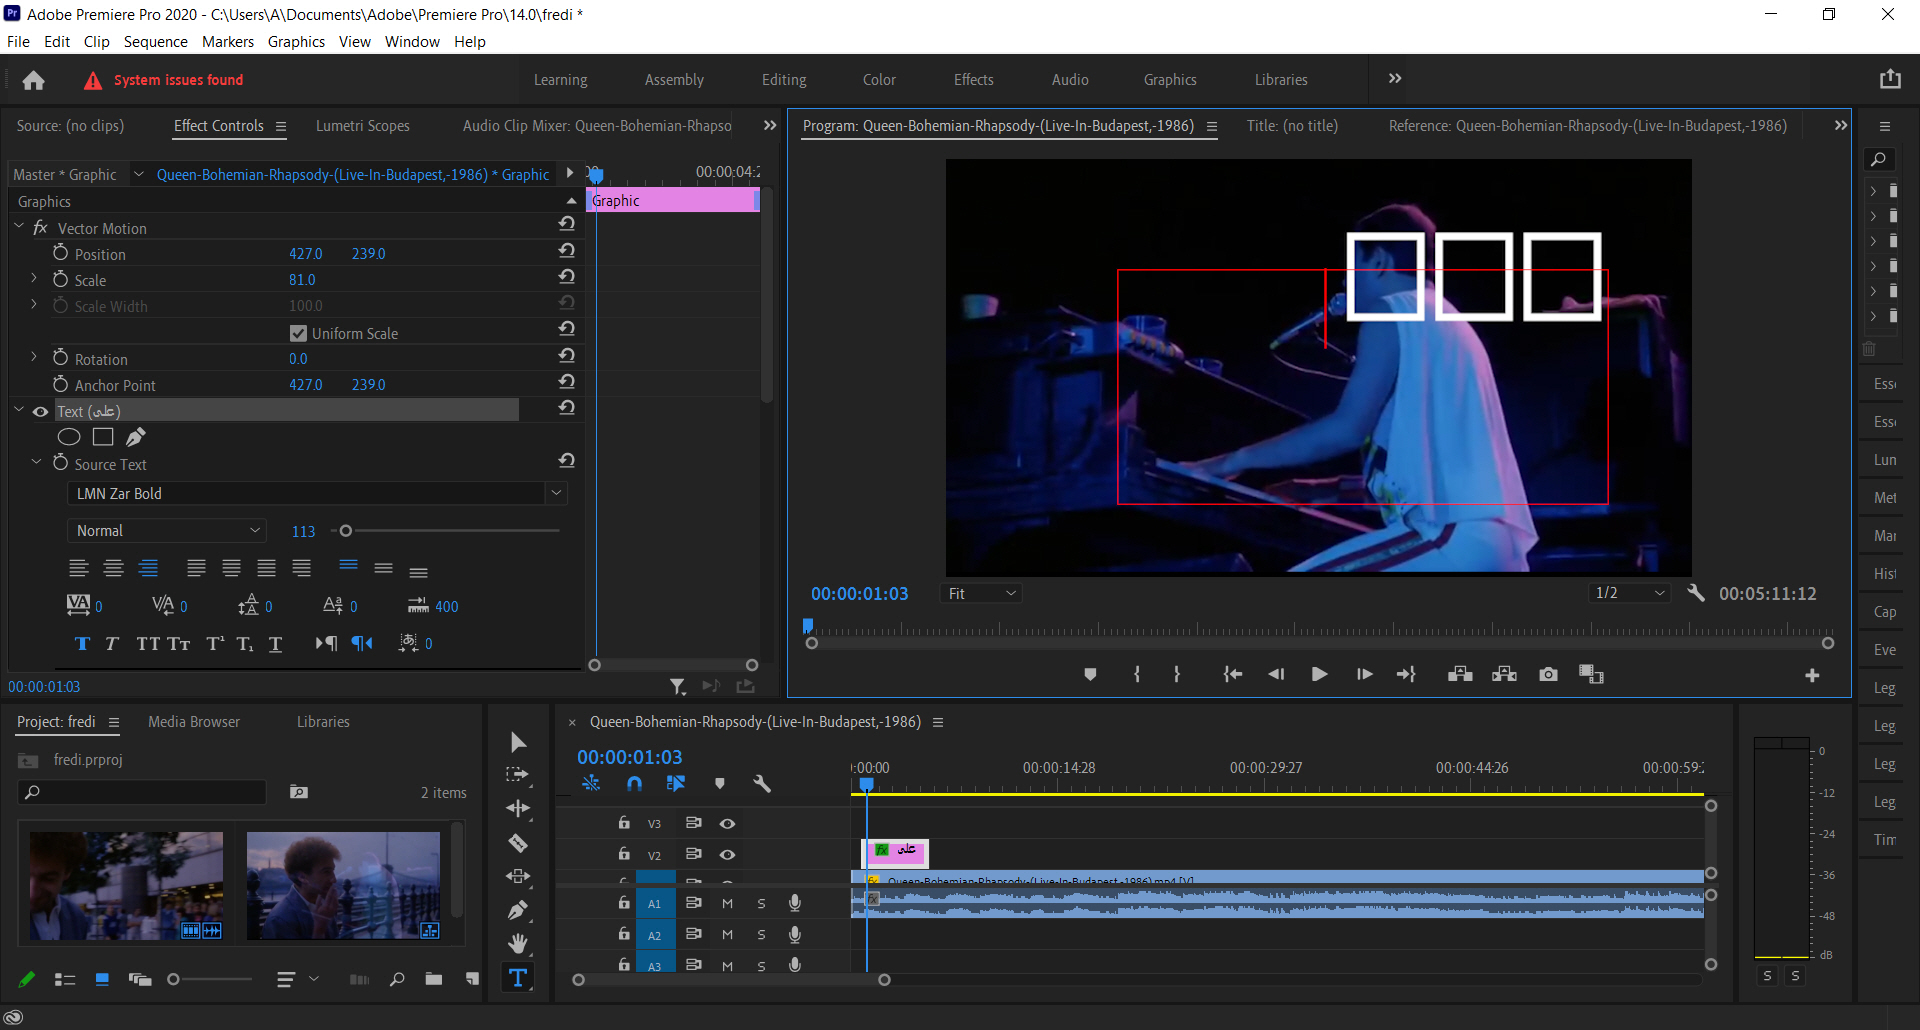
Task: Open the Markers menu
Action: coord(228,41)
